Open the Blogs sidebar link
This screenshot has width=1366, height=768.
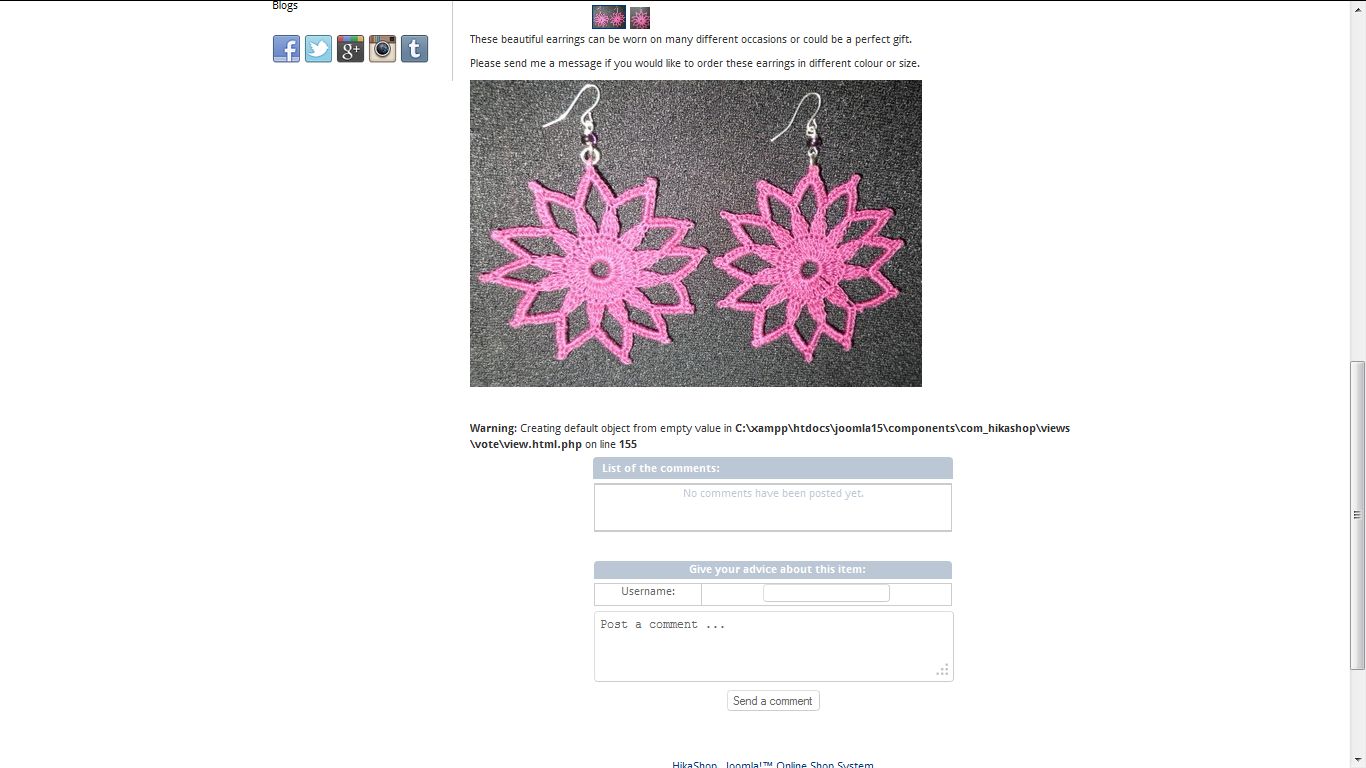[x=285, y=5]
